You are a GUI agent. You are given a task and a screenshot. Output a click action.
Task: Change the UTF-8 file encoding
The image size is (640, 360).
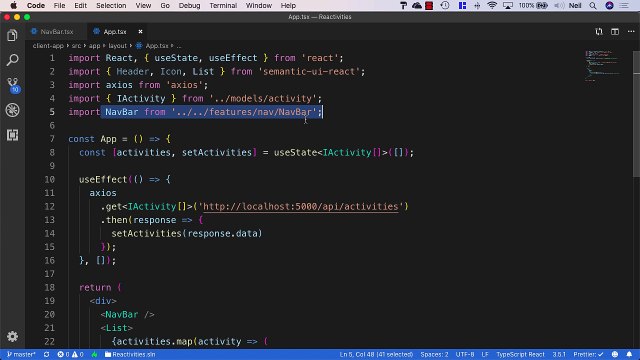point(465,354)
